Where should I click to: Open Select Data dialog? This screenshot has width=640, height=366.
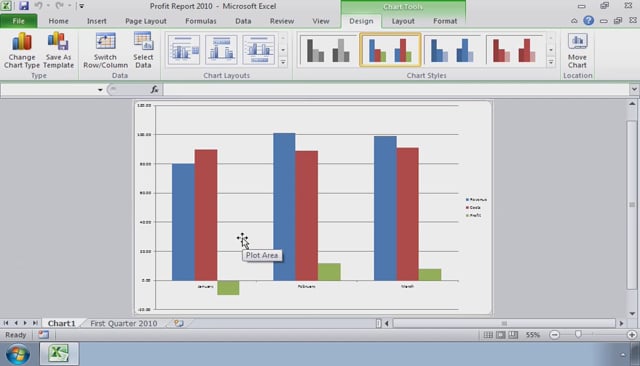[143, 51]
